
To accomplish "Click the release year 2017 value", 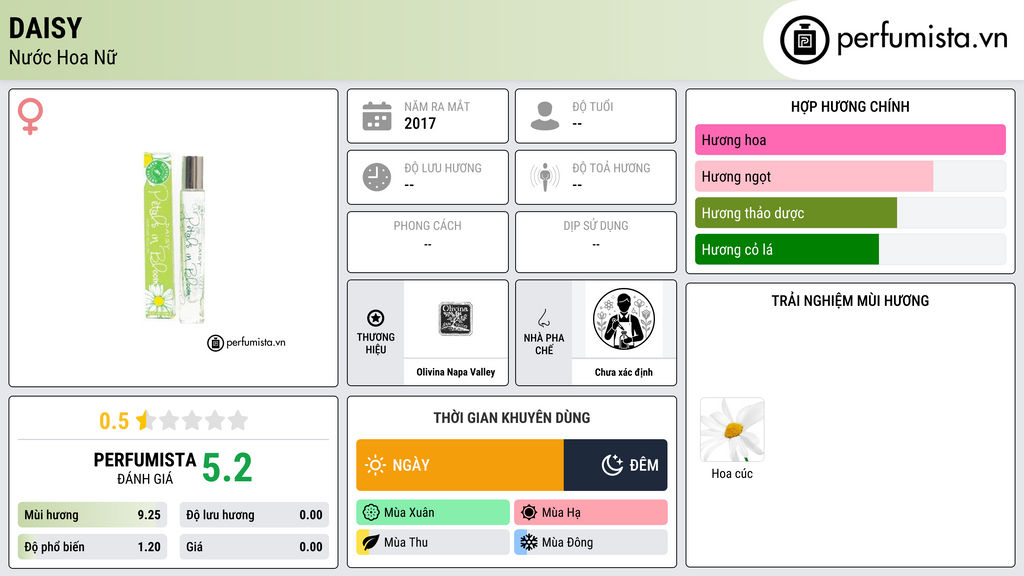I will point(420,123).
